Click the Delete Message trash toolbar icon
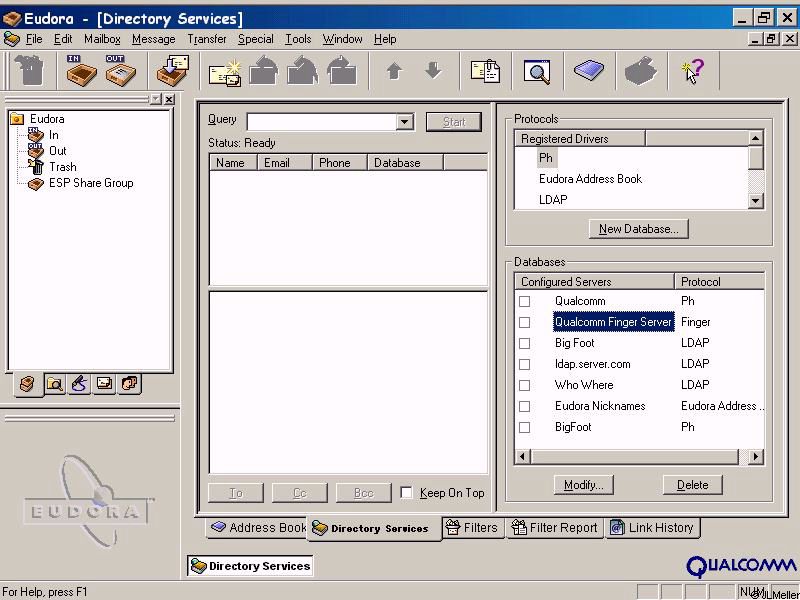 click(29, 70)
